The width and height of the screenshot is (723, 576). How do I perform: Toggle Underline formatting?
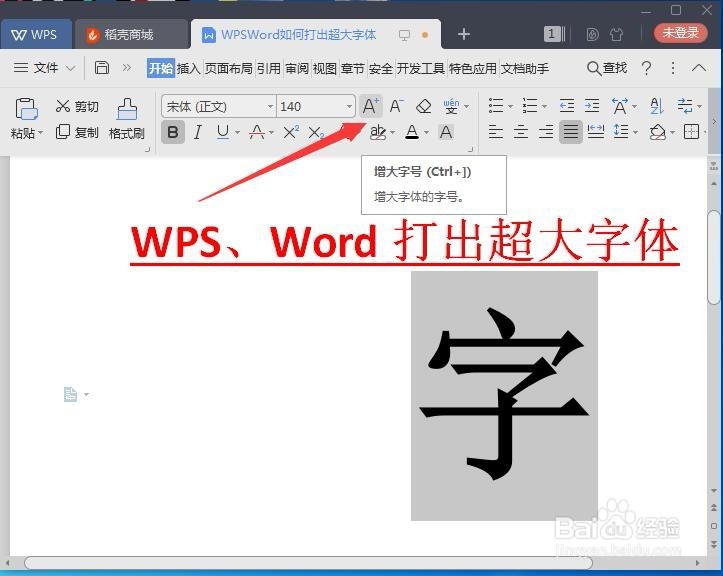223,132
